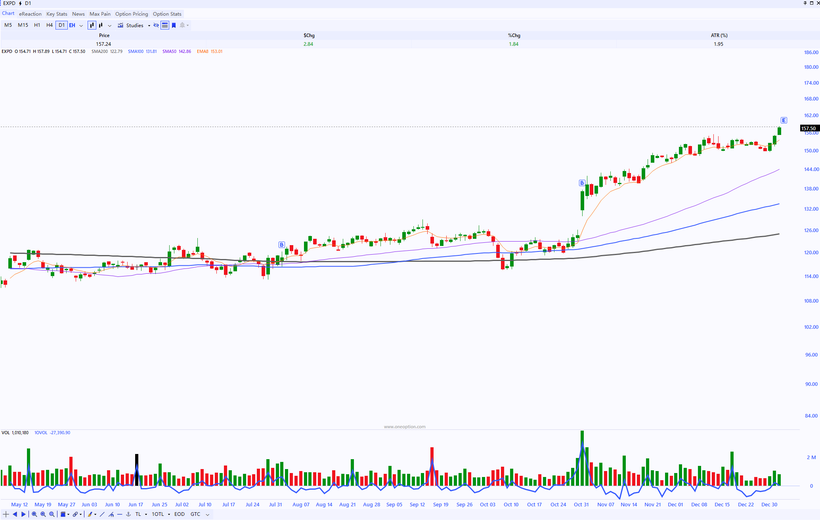The width and height of the screenshot is (820, 520).
Task: Click the scroll left arrow
Action: pyautogui.click(x=15, y=514)
